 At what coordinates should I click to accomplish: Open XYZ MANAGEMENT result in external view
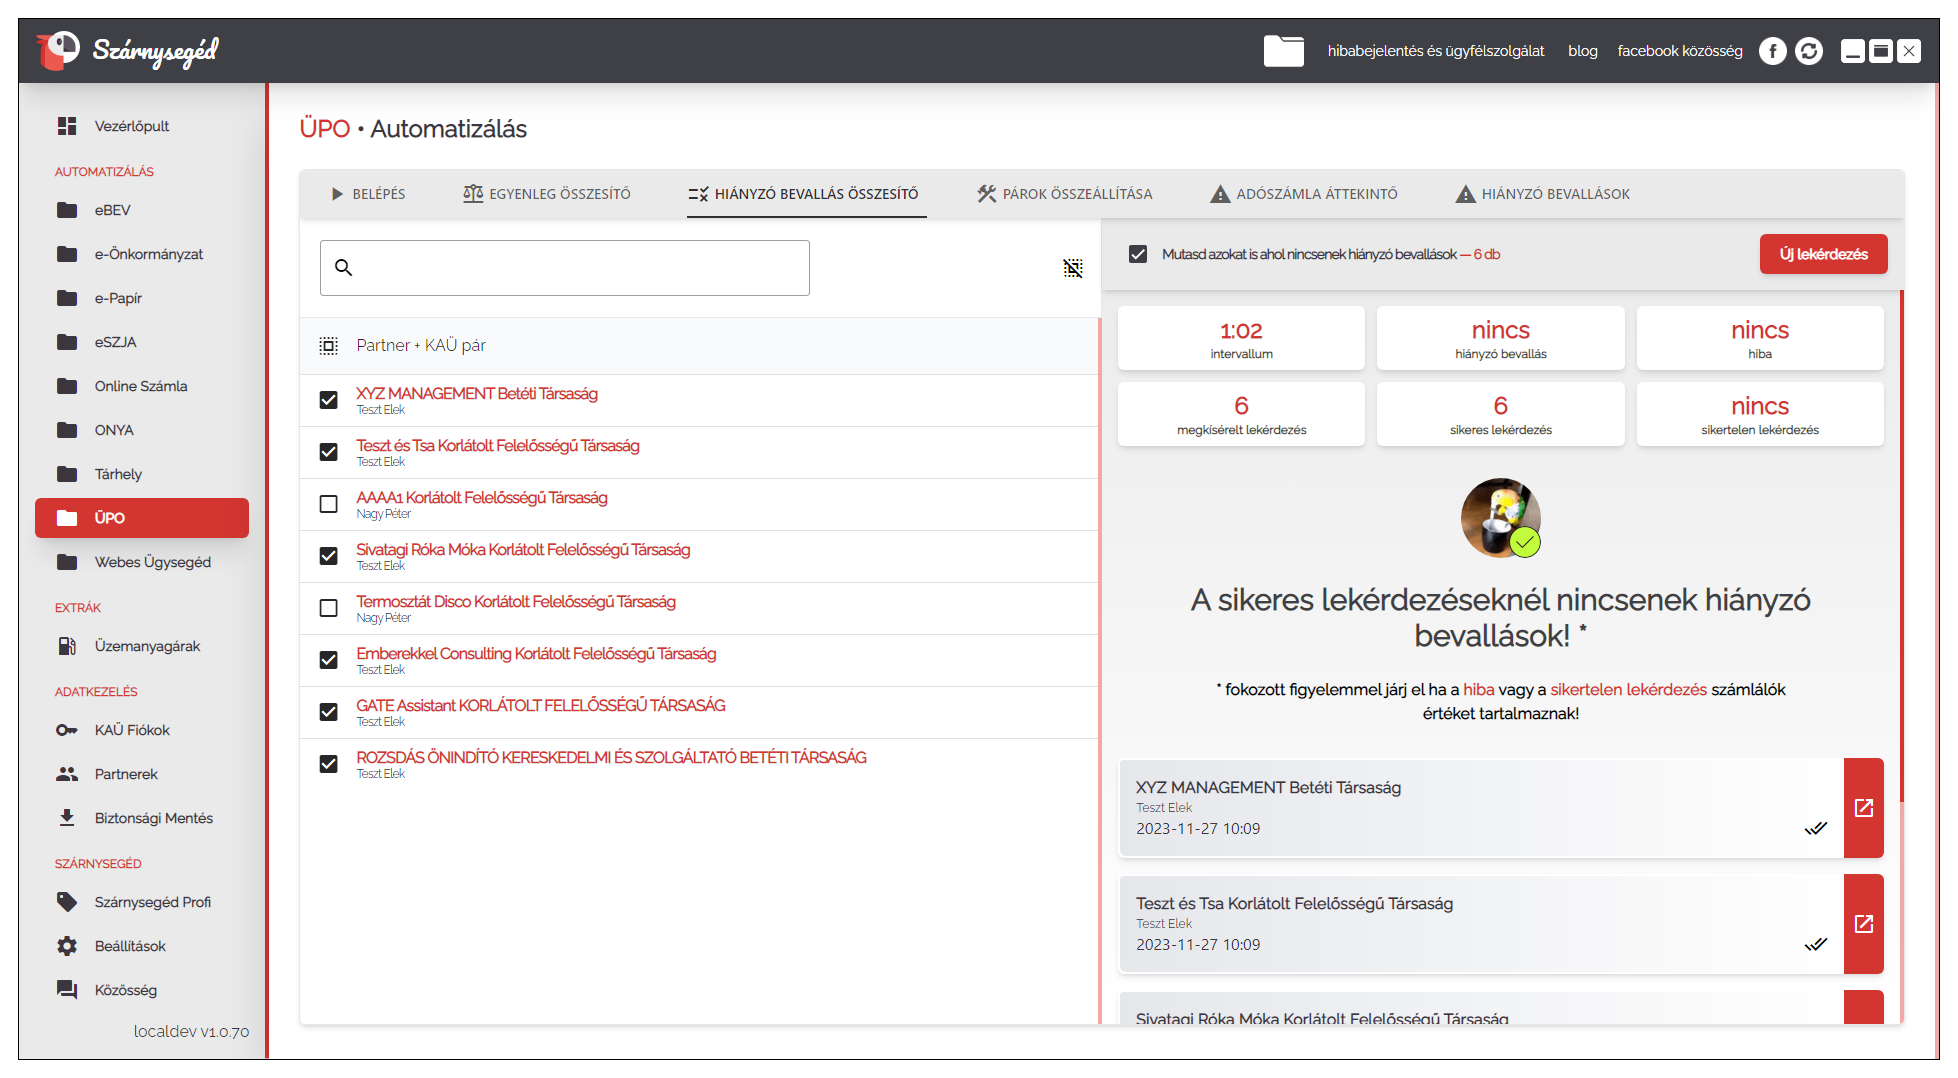coord(1863,808)
